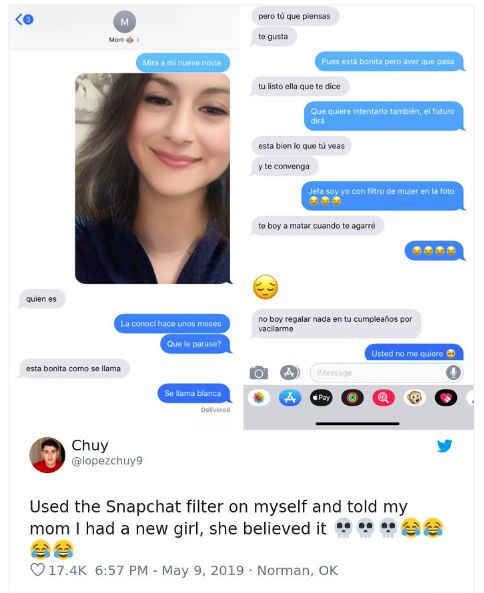Click into the iMessage text field
Image resolution: width=484 pixels, height=593 pixels.
click(380, 373)
